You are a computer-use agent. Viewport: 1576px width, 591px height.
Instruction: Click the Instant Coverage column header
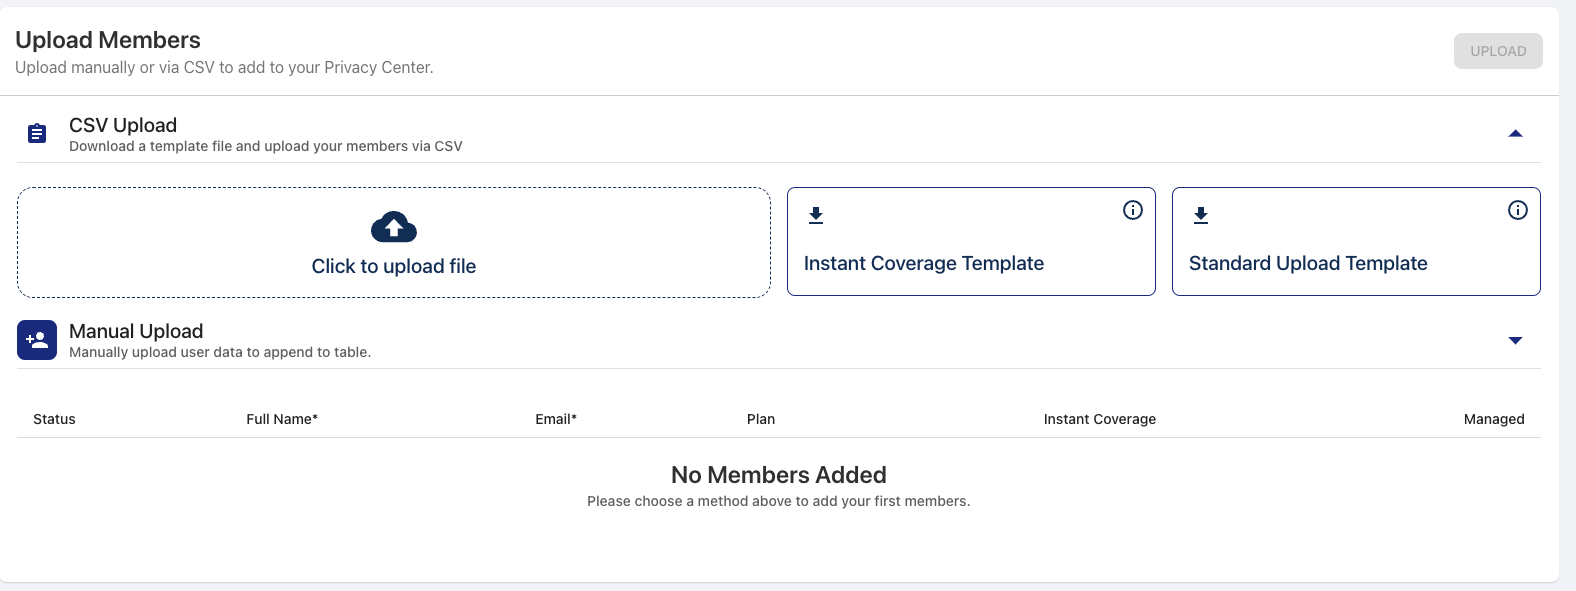[x=1100, y=419]
